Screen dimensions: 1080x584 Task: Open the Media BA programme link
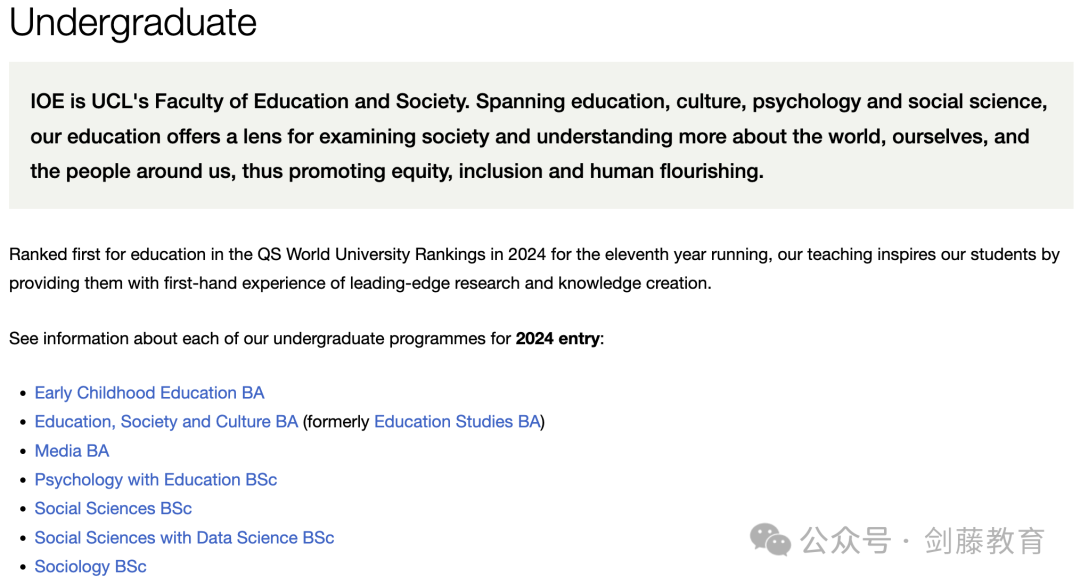click(72, 450)
